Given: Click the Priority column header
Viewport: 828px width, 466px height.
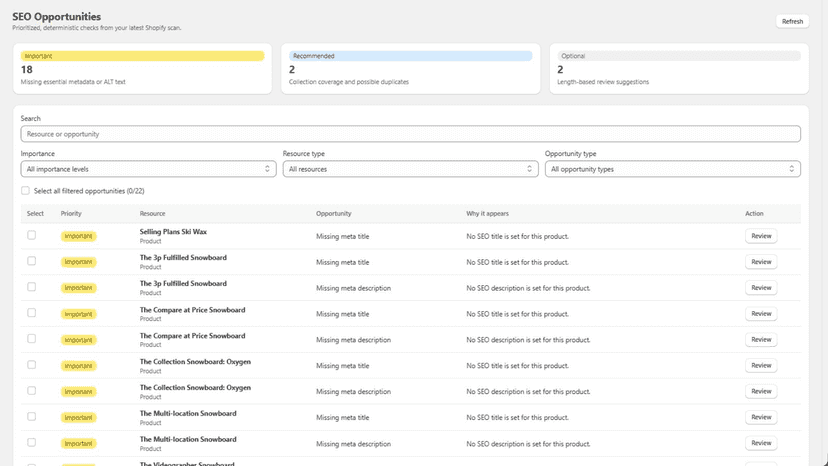Looking at the screenshot, I should pos(71,213).
